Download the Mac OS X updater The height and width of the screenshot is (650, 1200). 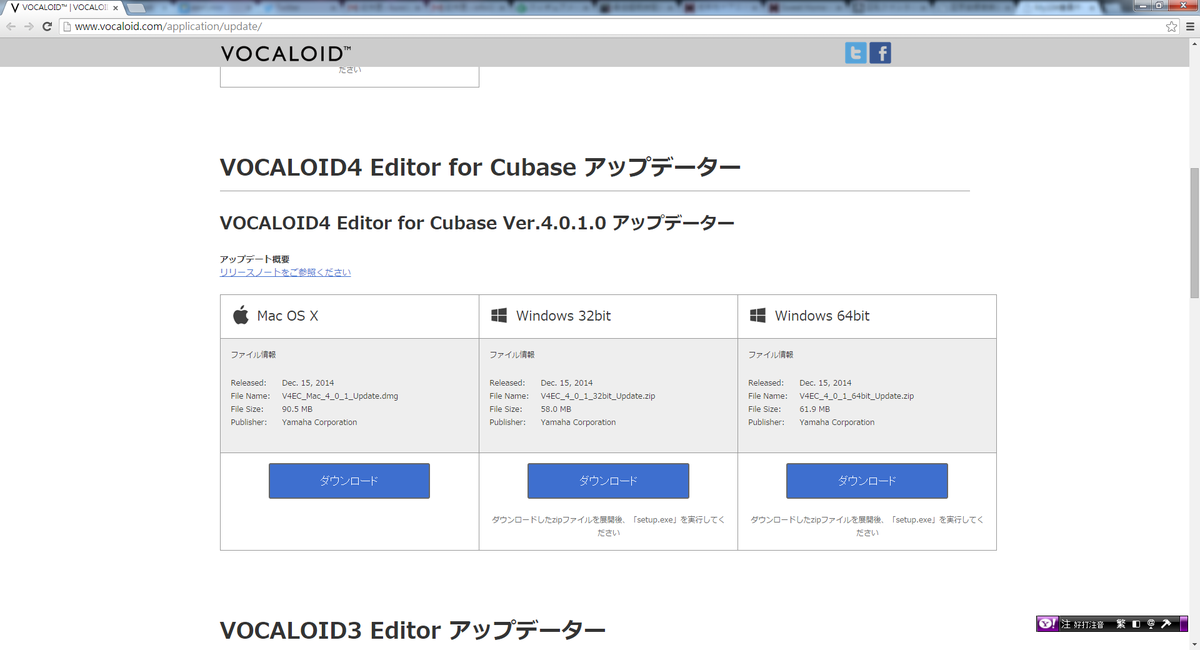point(349,481)
